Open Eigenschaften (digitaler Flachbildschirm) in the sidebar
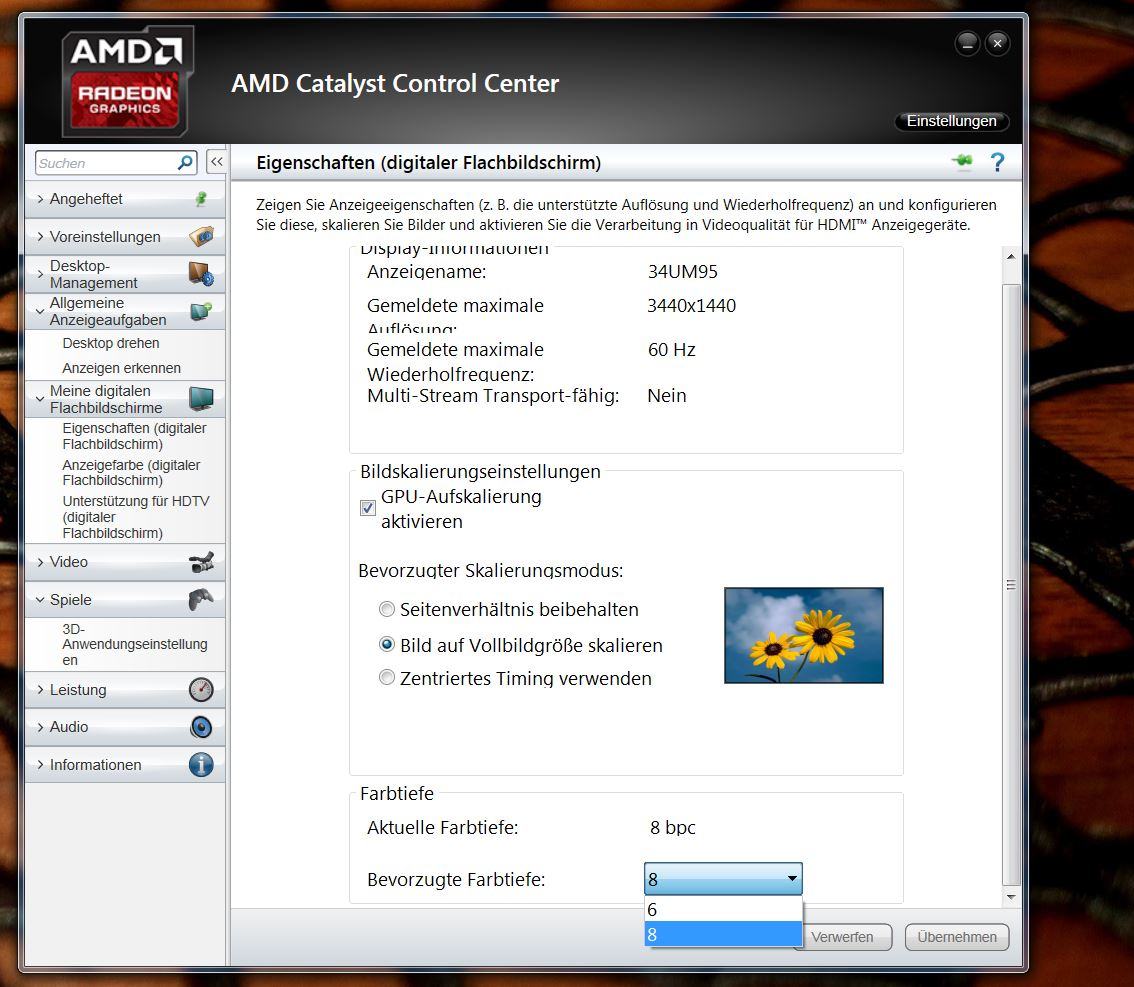1134x987 pixels. pos(135,436)
